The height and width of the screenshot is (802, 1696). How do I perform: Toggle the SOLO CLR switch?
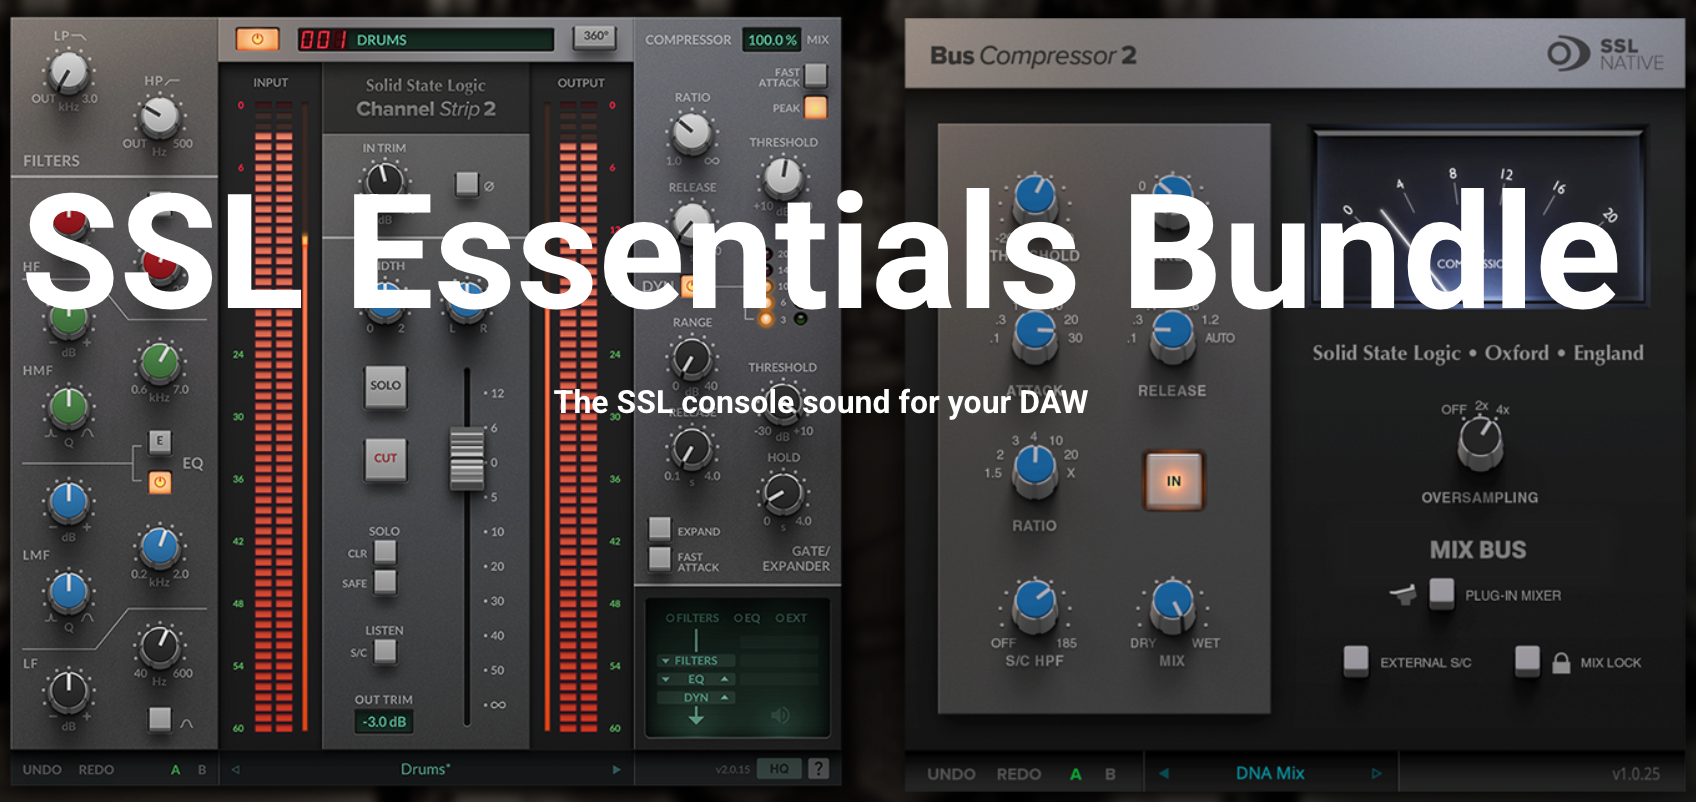coord(385,552)
